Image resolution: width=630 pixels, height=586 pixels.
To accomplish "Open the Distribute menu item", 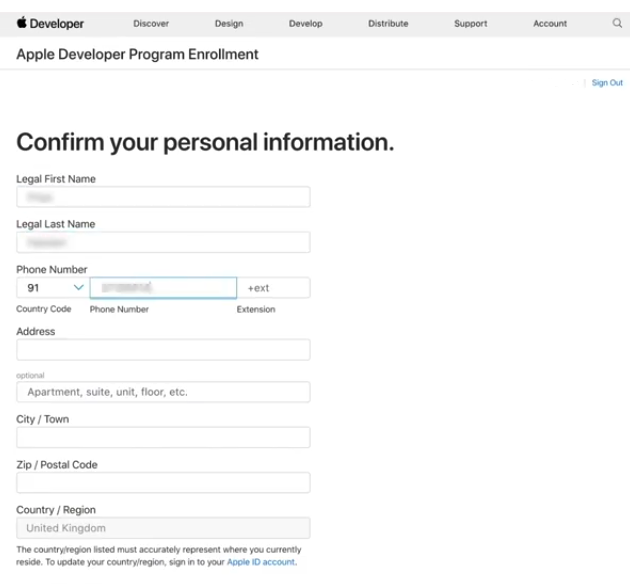I will [388, 24].
